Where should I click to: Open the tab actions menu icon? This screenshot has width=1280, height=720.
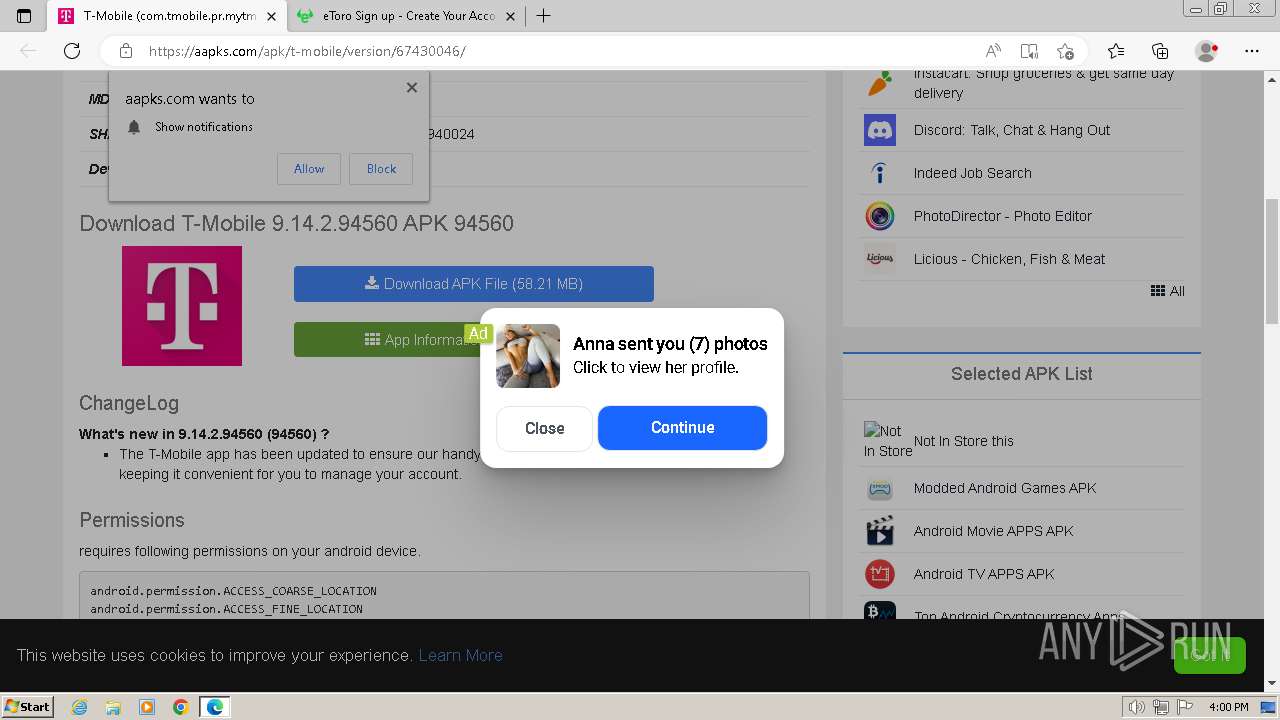pyautogui.click(x=24, y=16)
